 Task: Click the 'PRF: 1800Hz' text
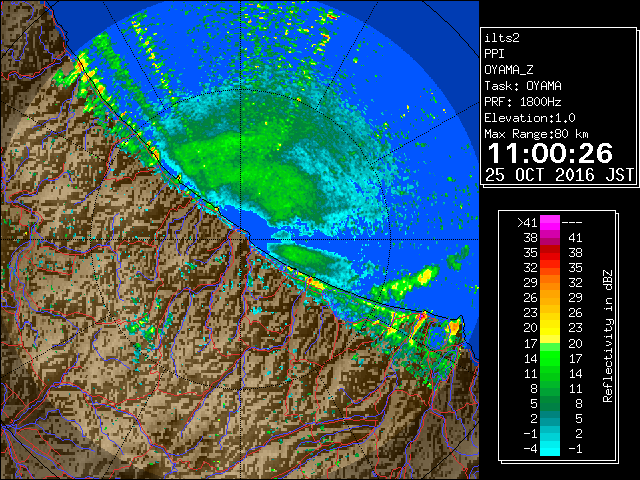coord(523,102)
